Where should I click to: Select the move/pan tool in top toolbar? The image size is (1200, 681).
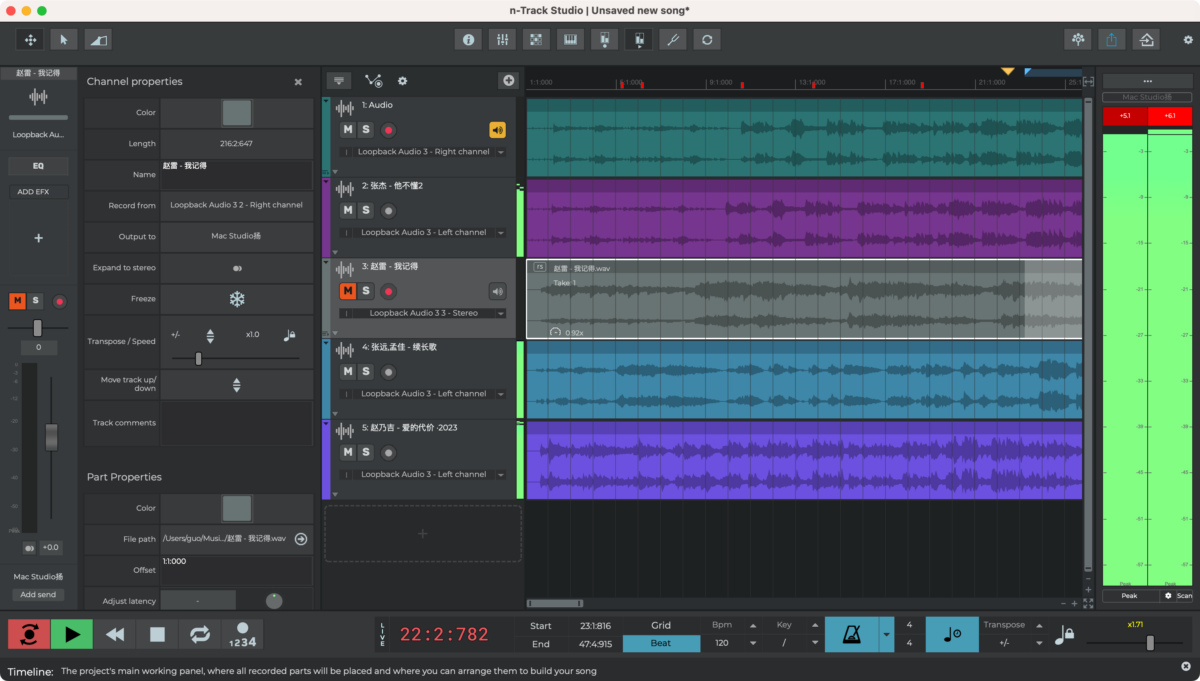point(30,39)
